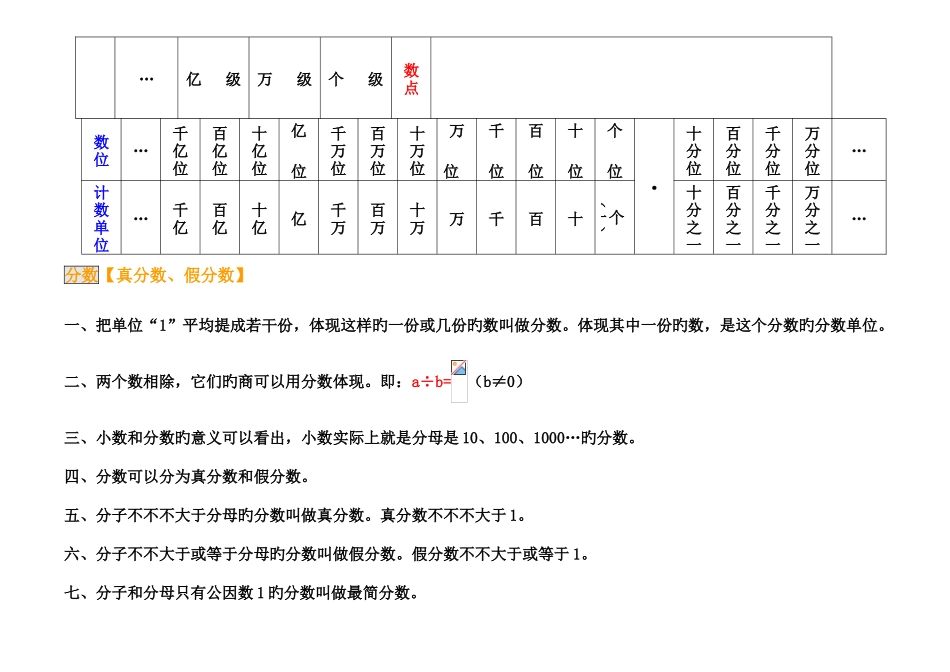Click the '十分之一' cell

(694, 218)
